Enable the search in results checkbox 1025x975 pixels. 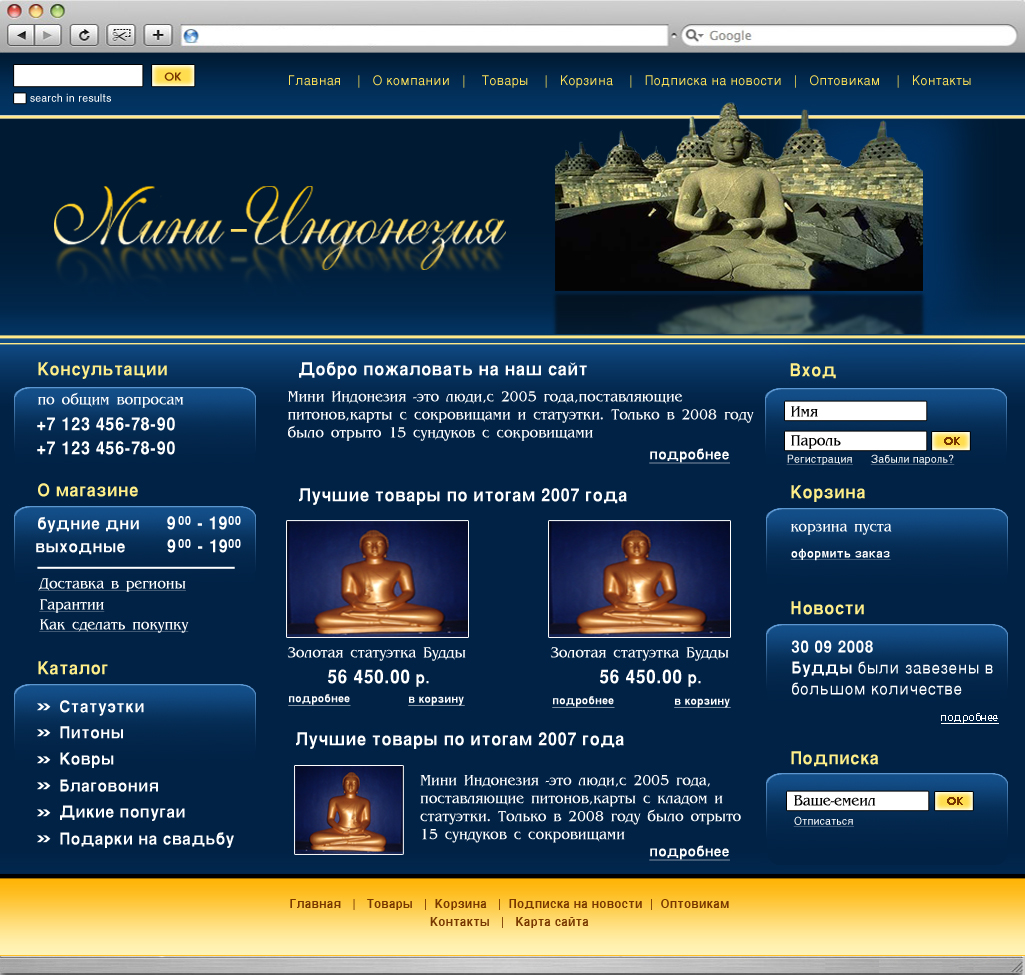click(19, 97)
